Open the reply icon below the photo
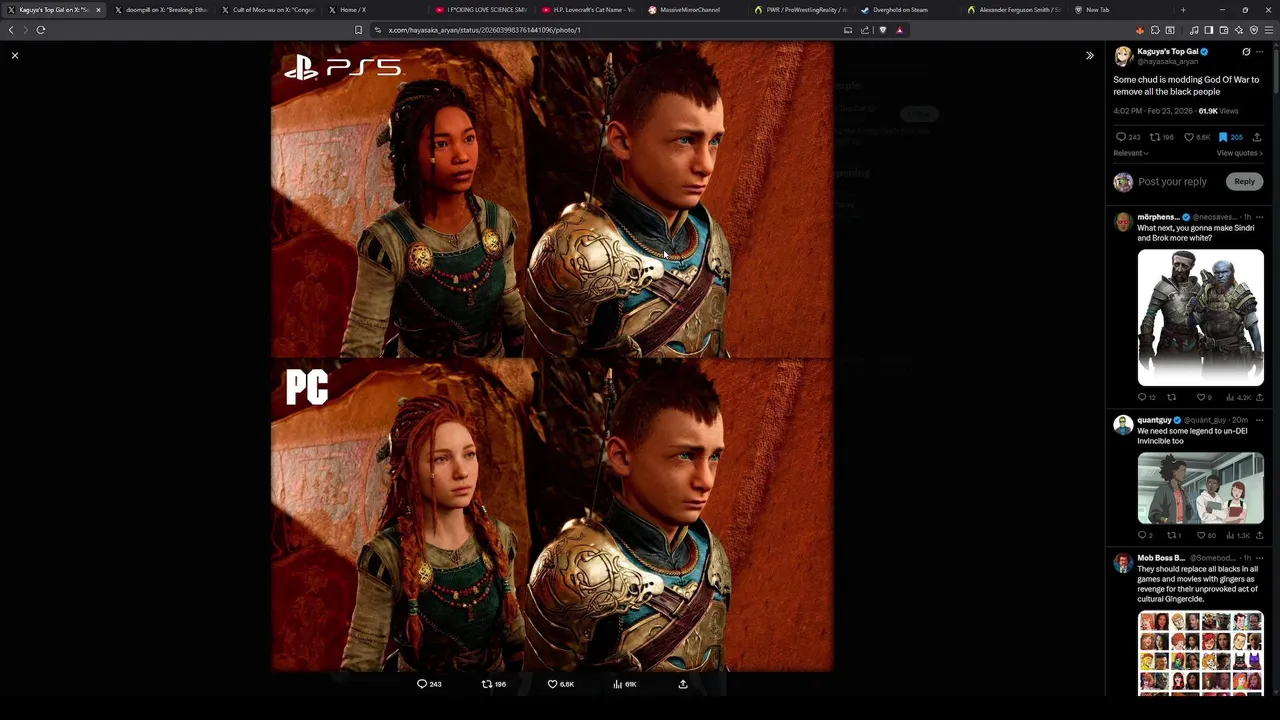This screenshot has height=720, width=1280. [x=422, y=684]
